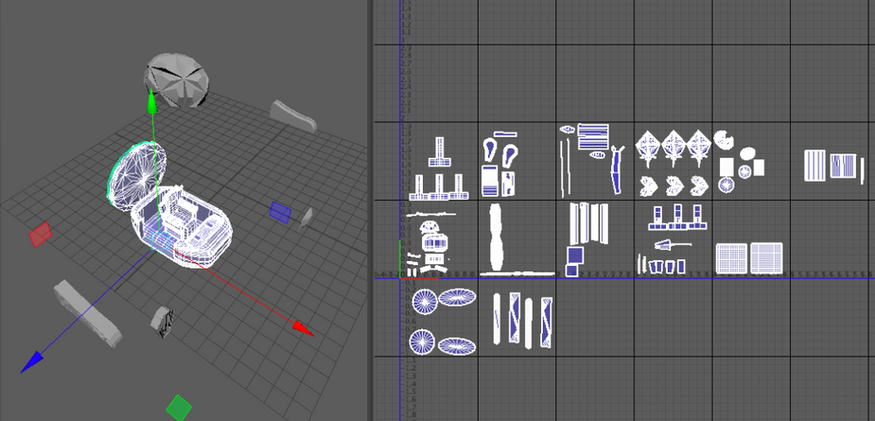
Task: Click the wireframe circular lid of the selected model
Action: [x=137, y=175]
